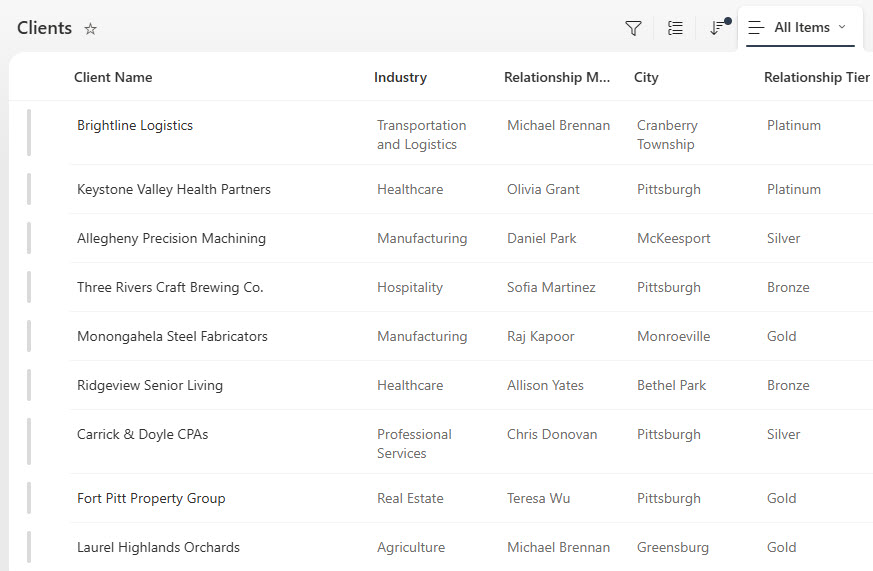Open Industry column header options

pyautogui.click(x=400, y=77)
